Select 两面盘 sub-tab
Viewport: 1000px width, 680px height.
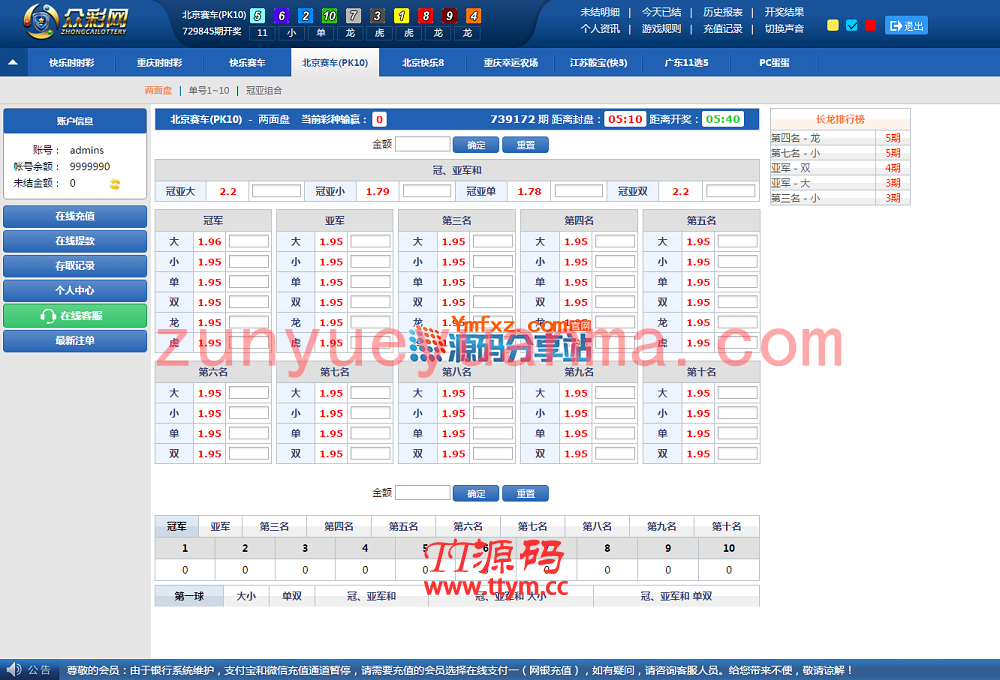click(x=158, y=91)
